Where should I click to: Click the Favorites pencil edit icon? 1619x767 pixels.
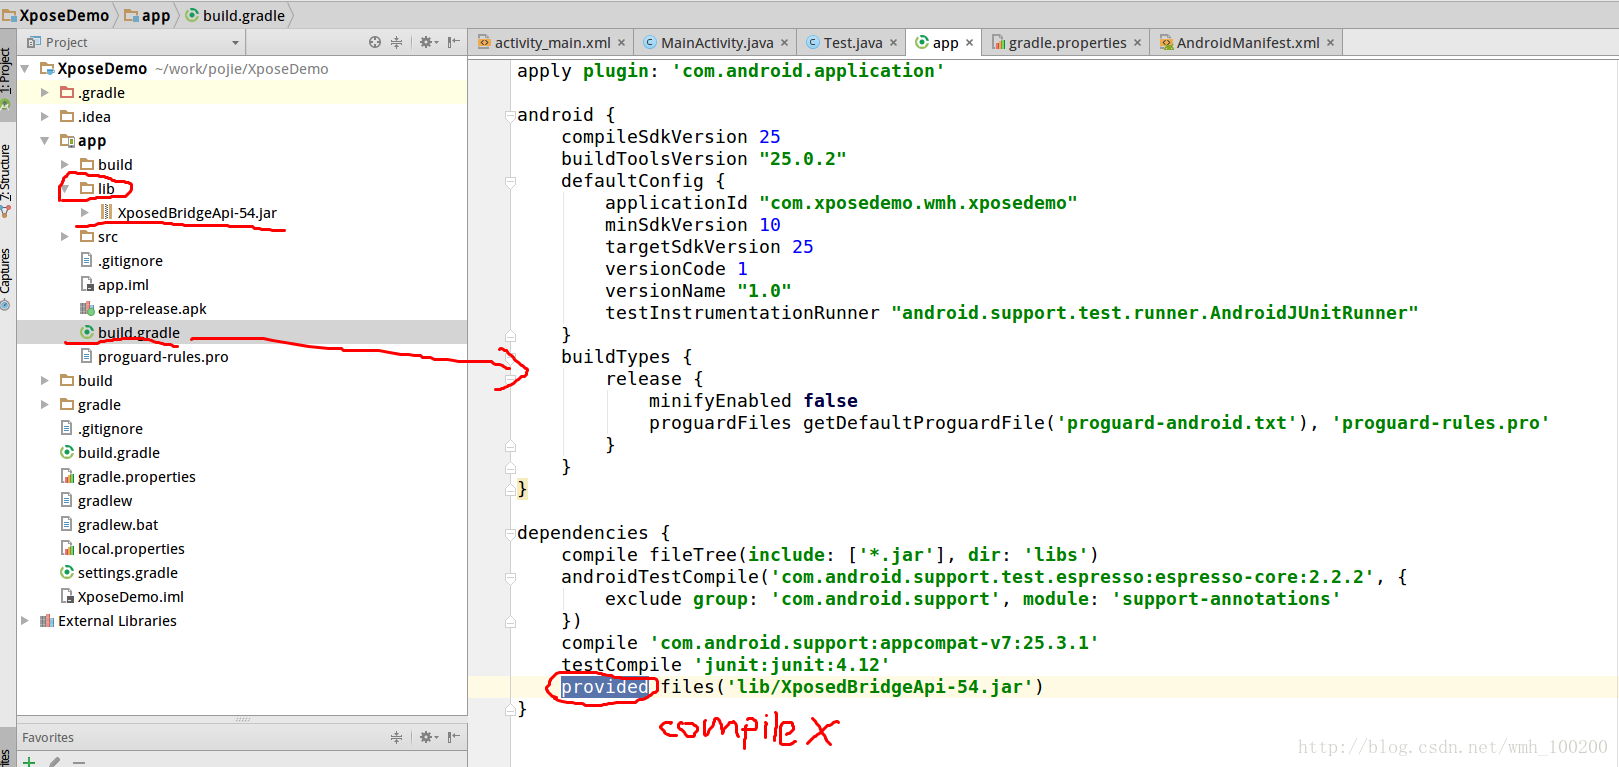(x=54, y=762)
